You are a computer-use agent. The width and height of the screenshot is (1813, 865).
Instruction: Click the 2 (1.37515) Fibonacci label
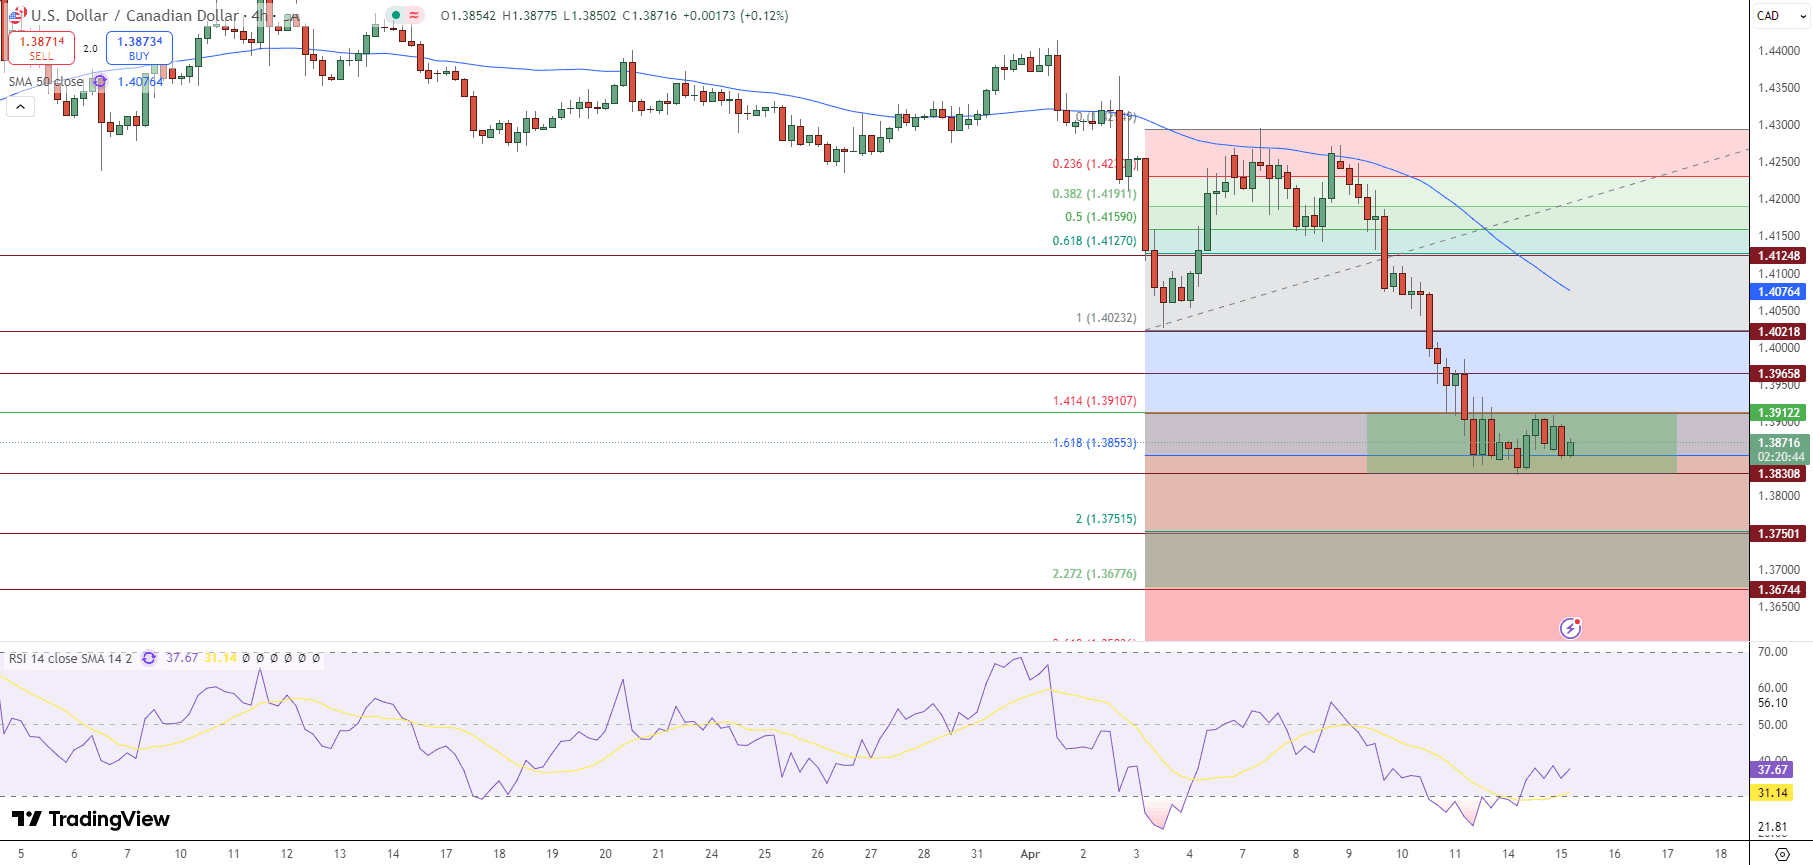[1106, 519]
